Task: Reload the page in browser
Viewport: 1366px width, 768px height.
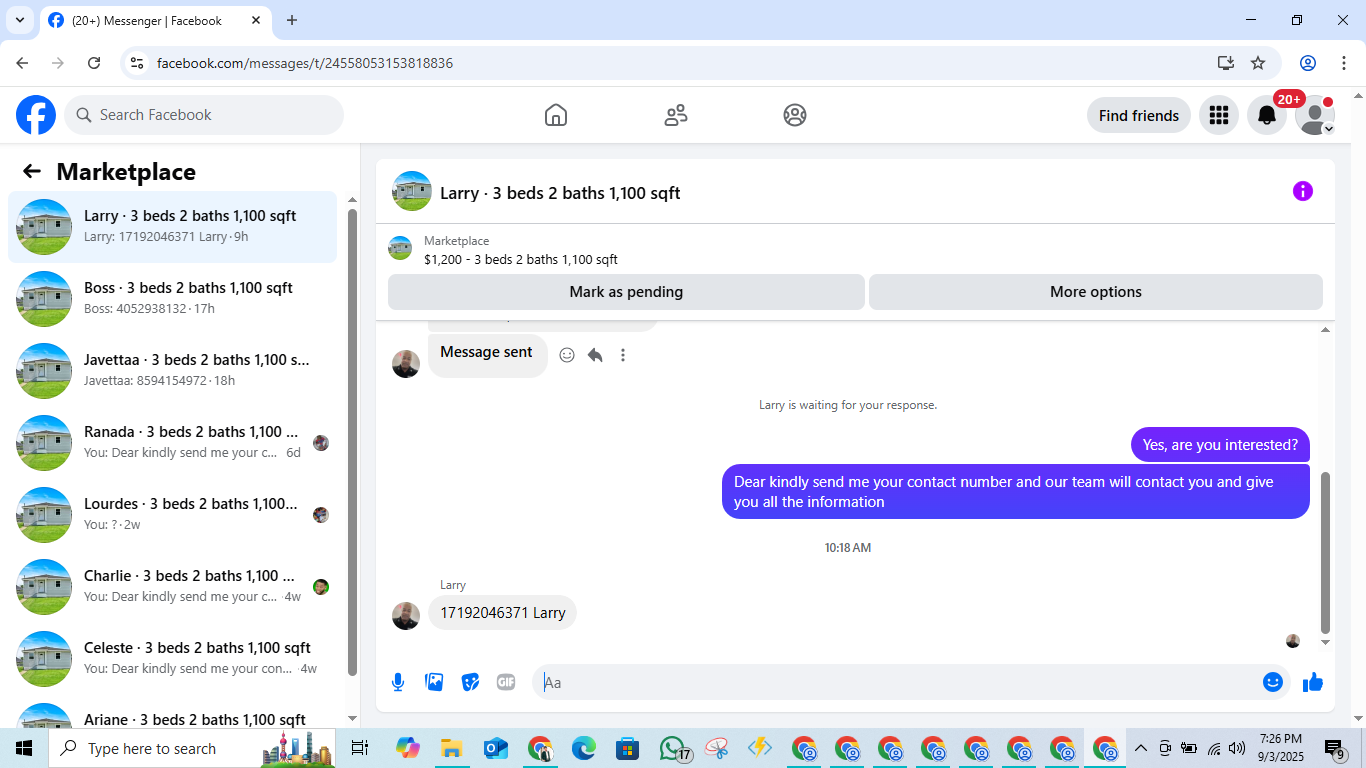Action: [94, 63]
